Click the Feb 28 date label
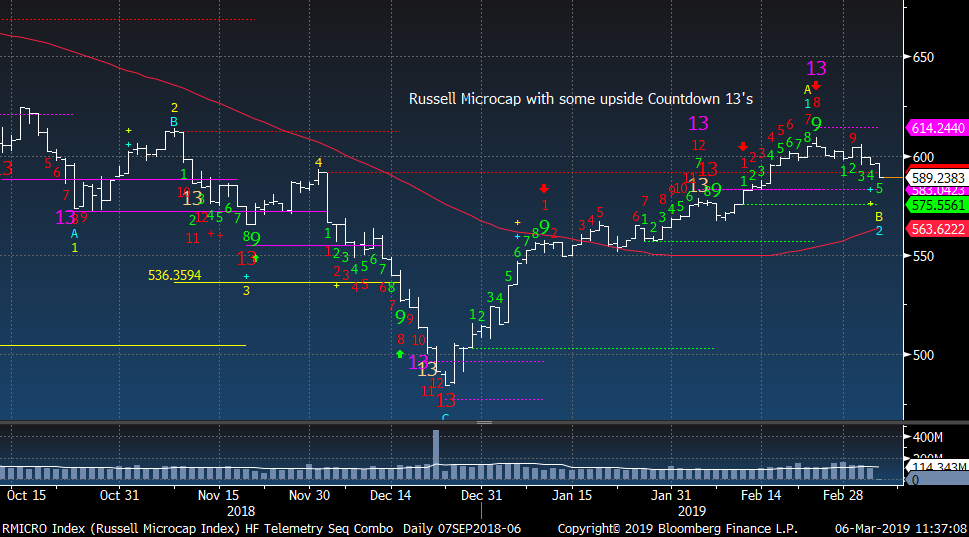969x537 pixels. 843,495
